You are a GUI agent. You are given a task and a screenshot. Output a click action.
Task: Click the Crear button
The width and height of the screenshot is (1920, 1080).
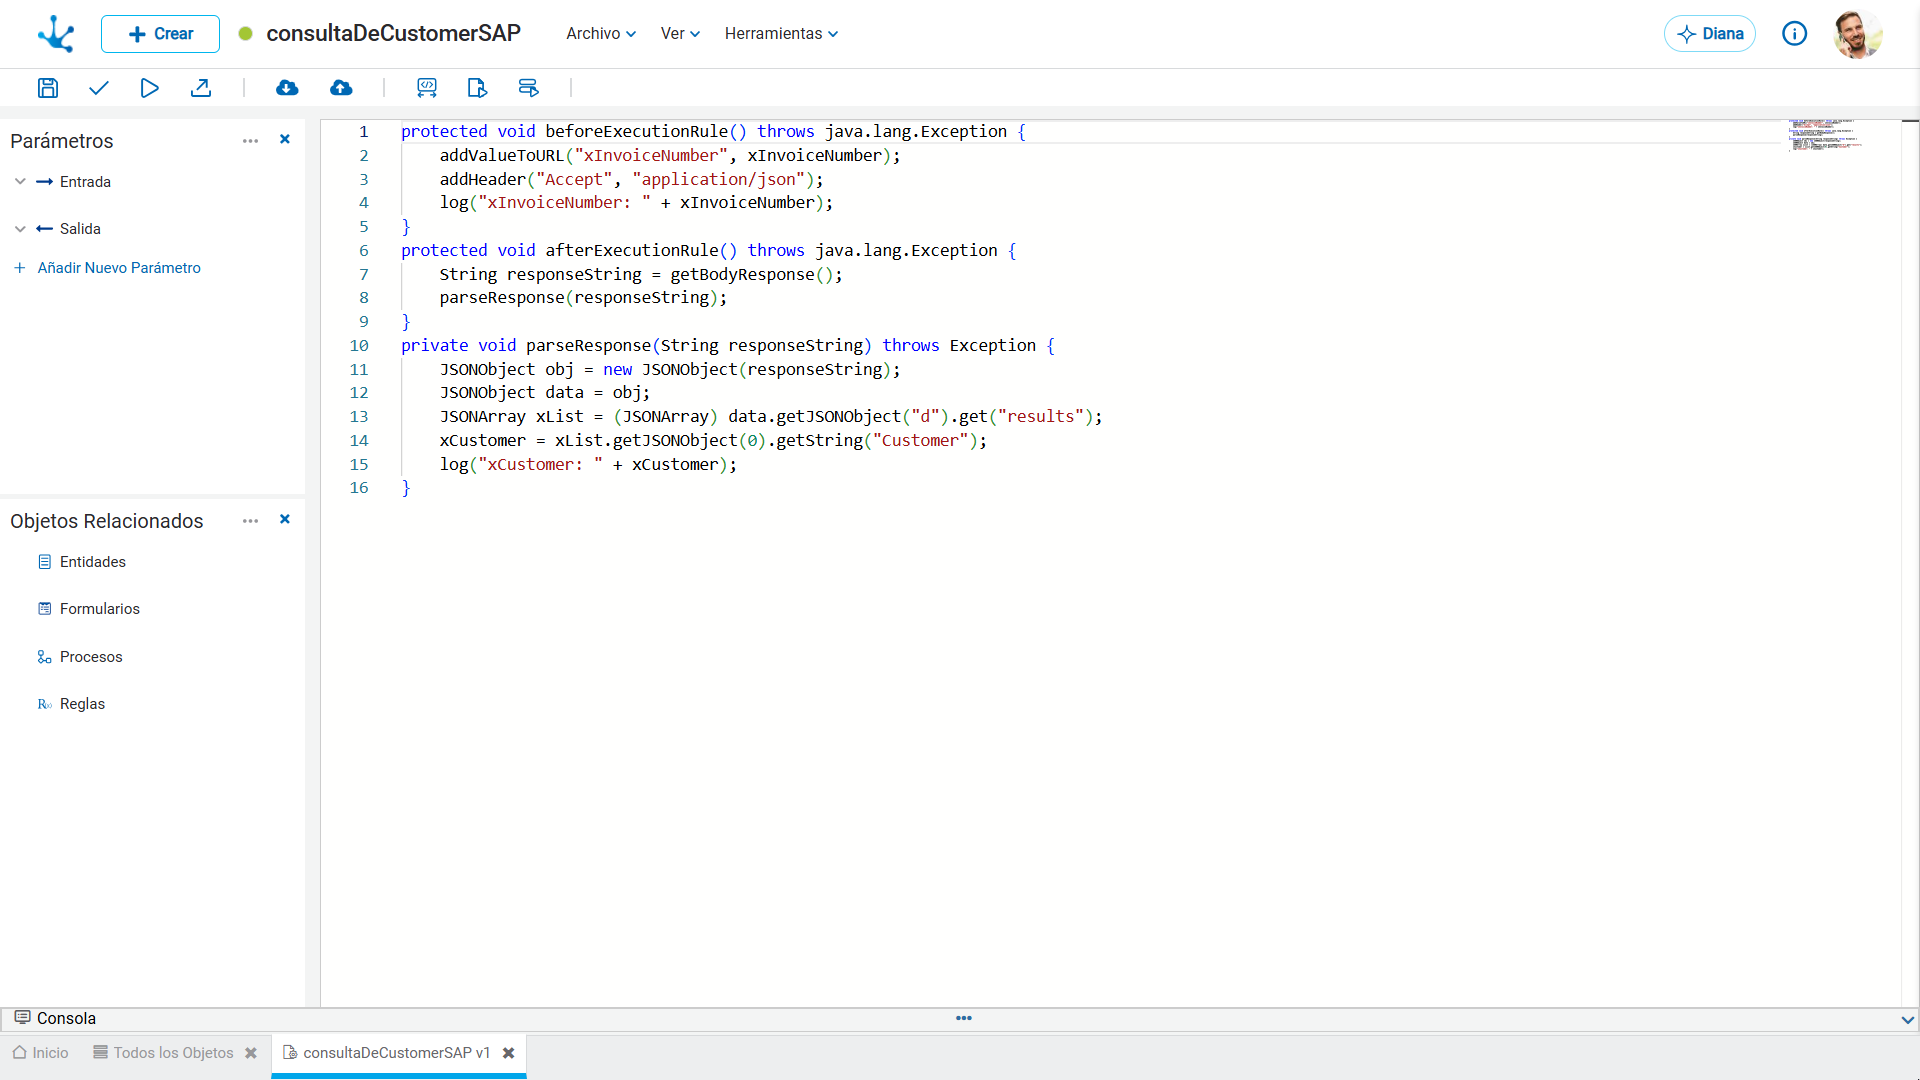(160, 34)
